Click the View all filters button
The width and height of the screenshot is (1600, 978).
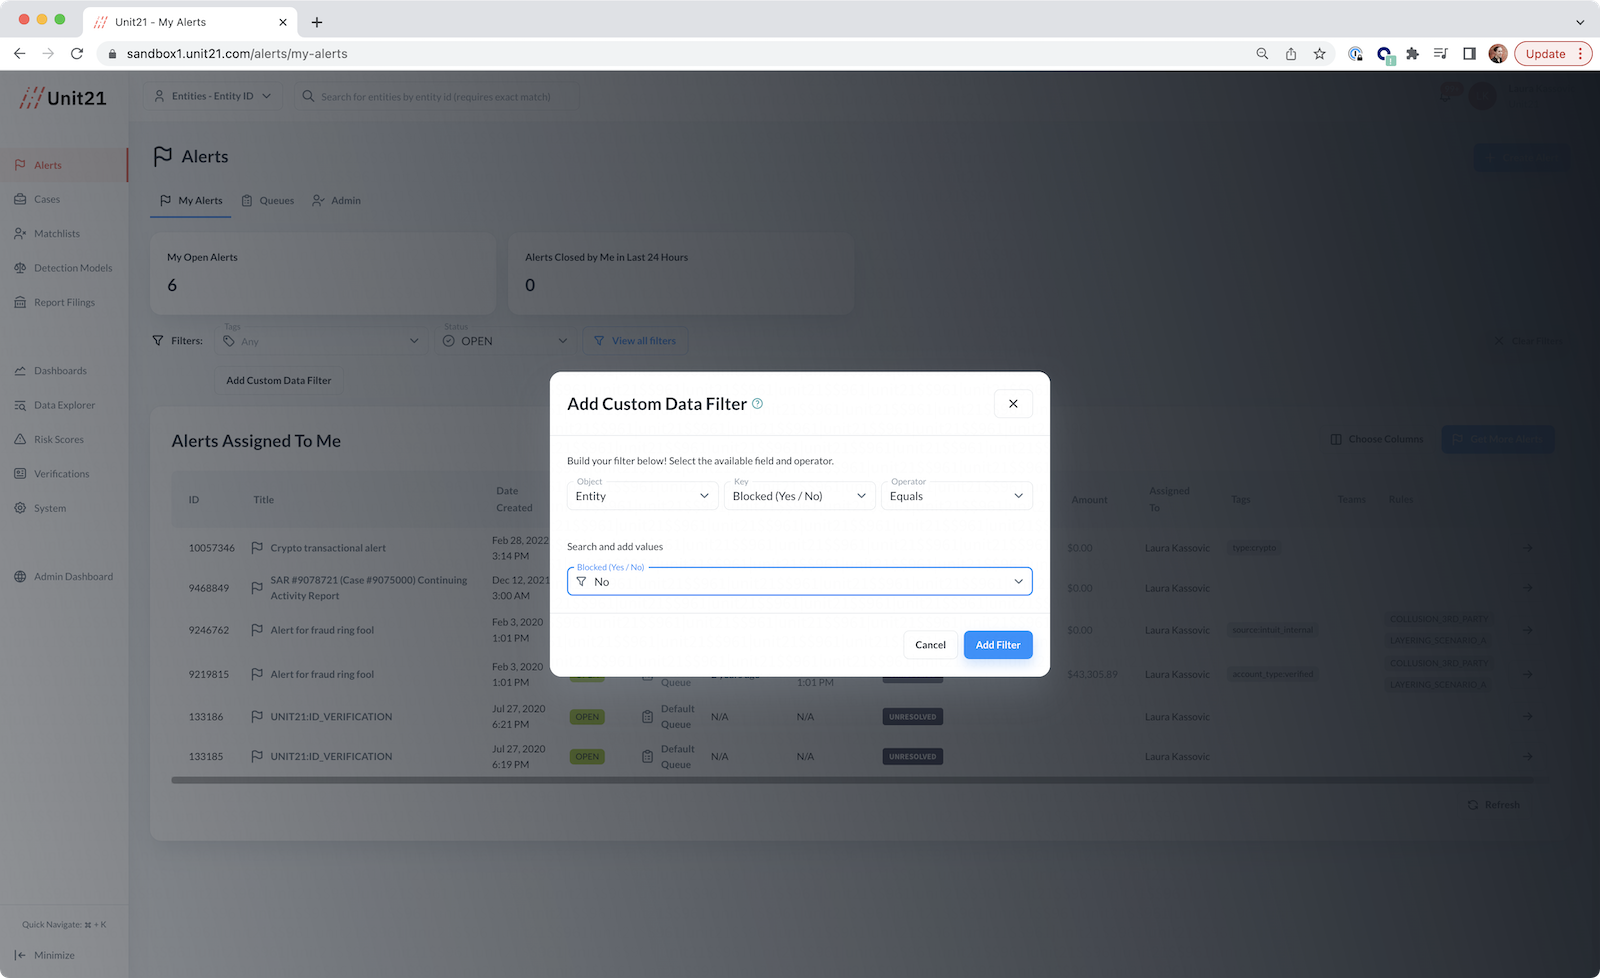coord(635,341)
